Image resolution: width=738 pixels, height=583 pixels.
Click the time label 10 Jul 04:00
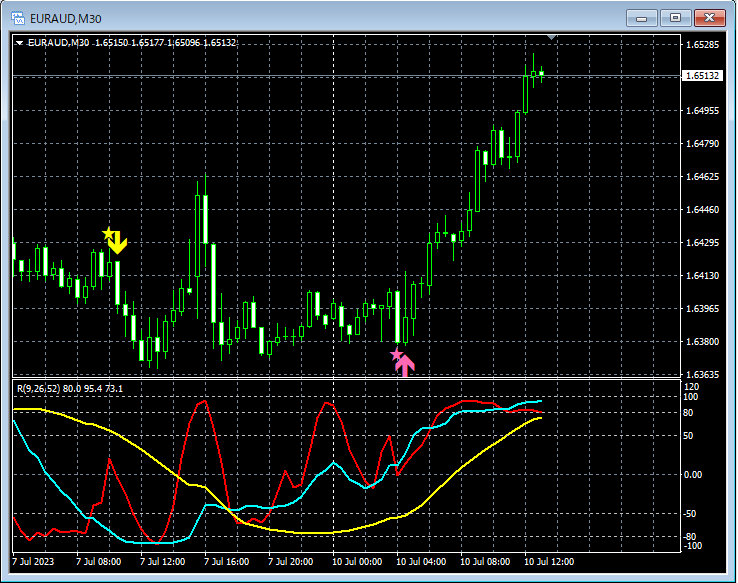(x=421, y=562)
